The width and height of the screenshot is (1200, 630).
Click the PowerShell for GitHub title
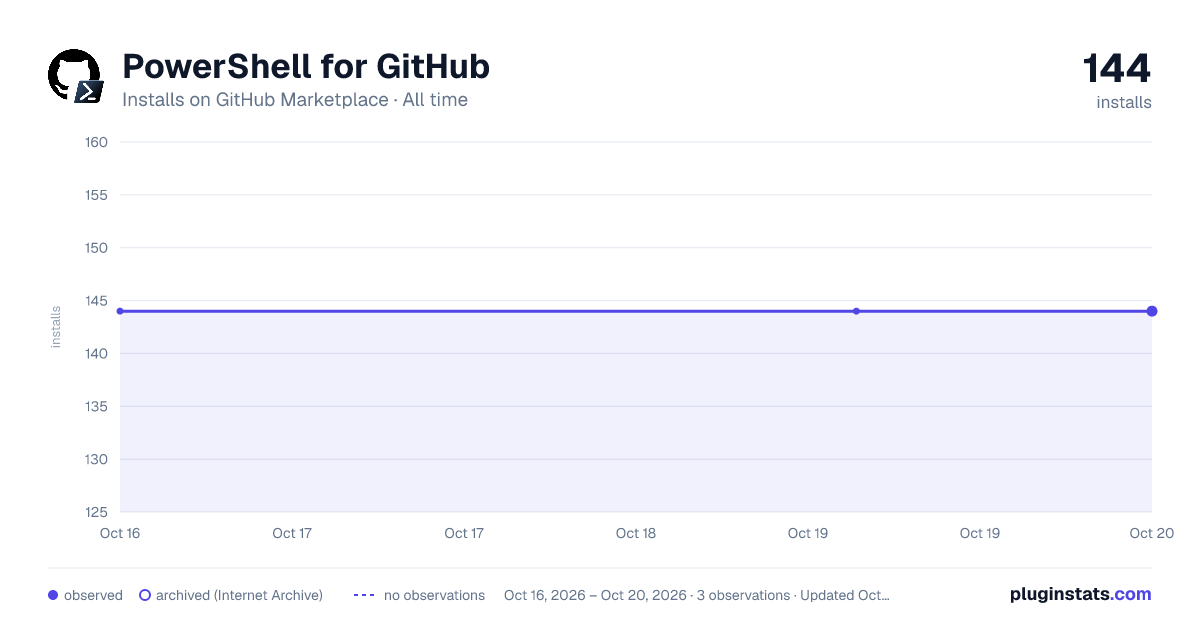(306, 66)
